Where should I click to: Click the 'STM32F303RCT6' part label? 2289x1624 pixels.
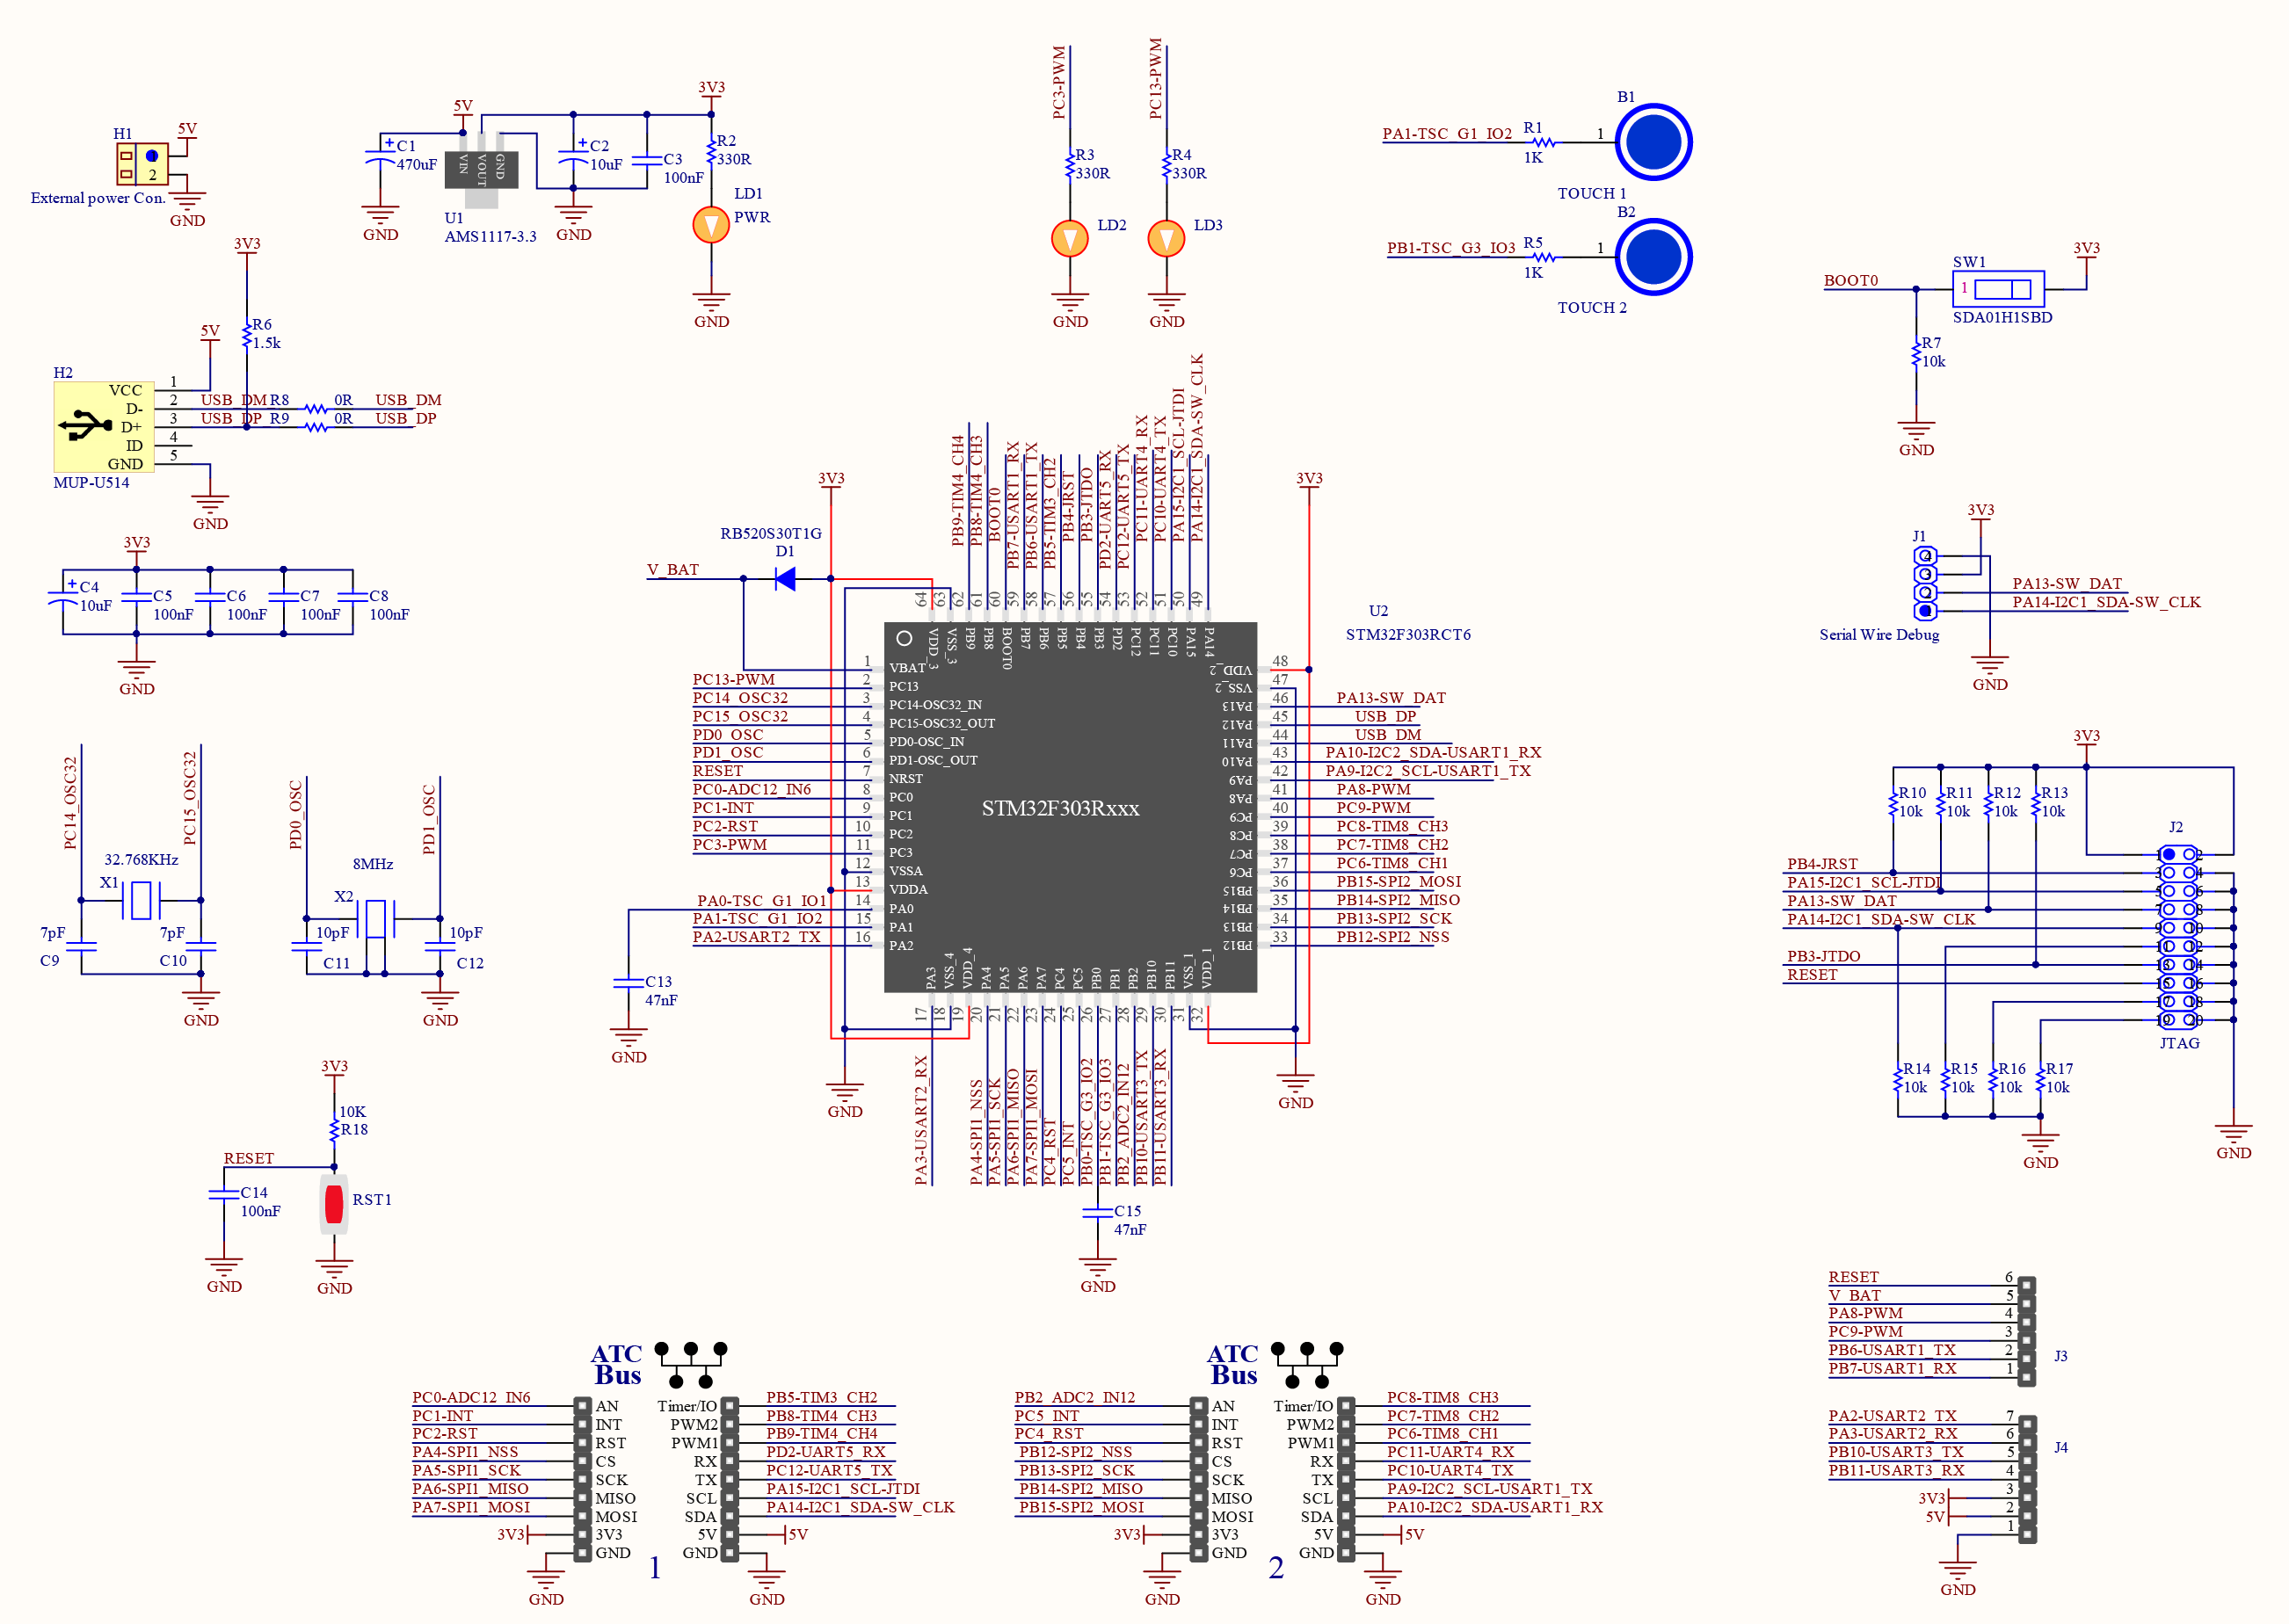(x=1408, y=635)
